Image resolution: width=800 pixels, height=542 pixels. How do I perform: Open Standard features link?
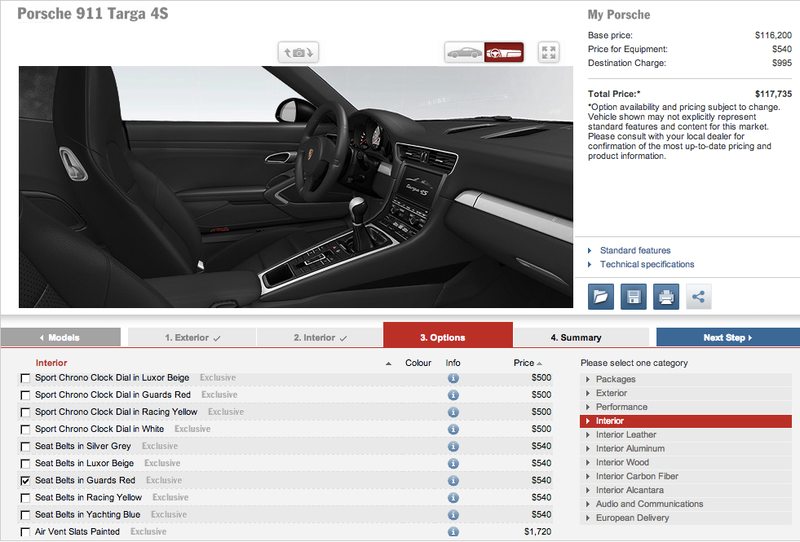pyautogui.click(x=635, y=251)
